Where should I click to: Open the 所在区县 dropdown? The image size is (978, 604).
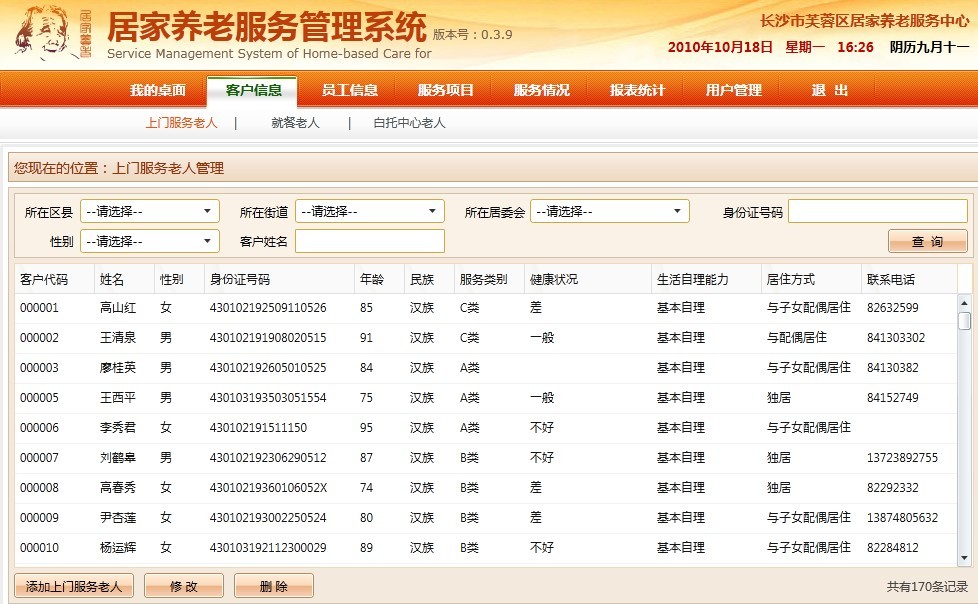(x=149, y=211)
